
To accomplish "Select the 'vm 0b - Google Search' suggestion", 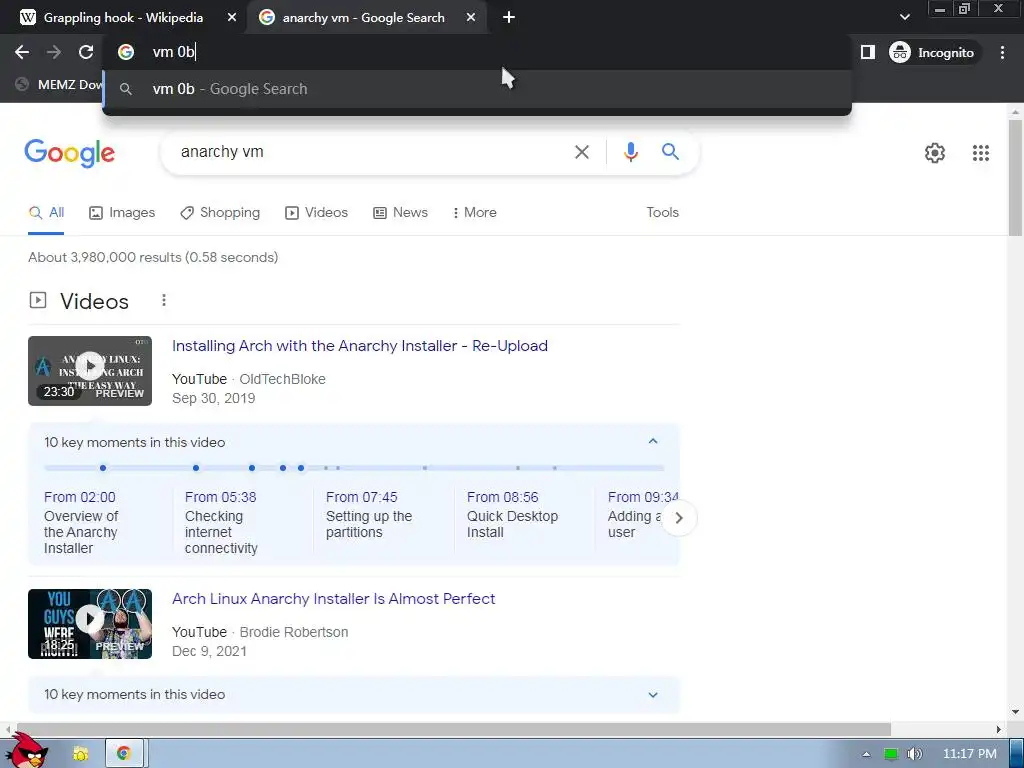I will coord(477,89).
